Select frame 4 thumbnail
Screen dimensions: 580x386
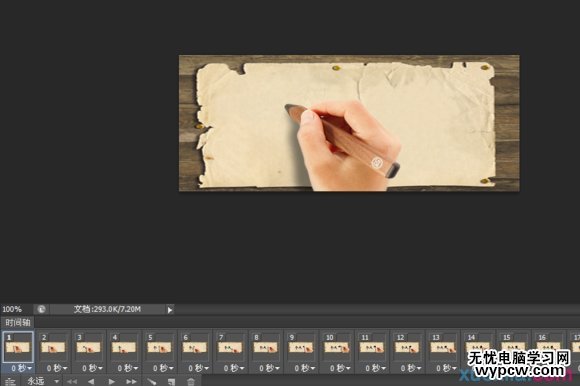124,347
